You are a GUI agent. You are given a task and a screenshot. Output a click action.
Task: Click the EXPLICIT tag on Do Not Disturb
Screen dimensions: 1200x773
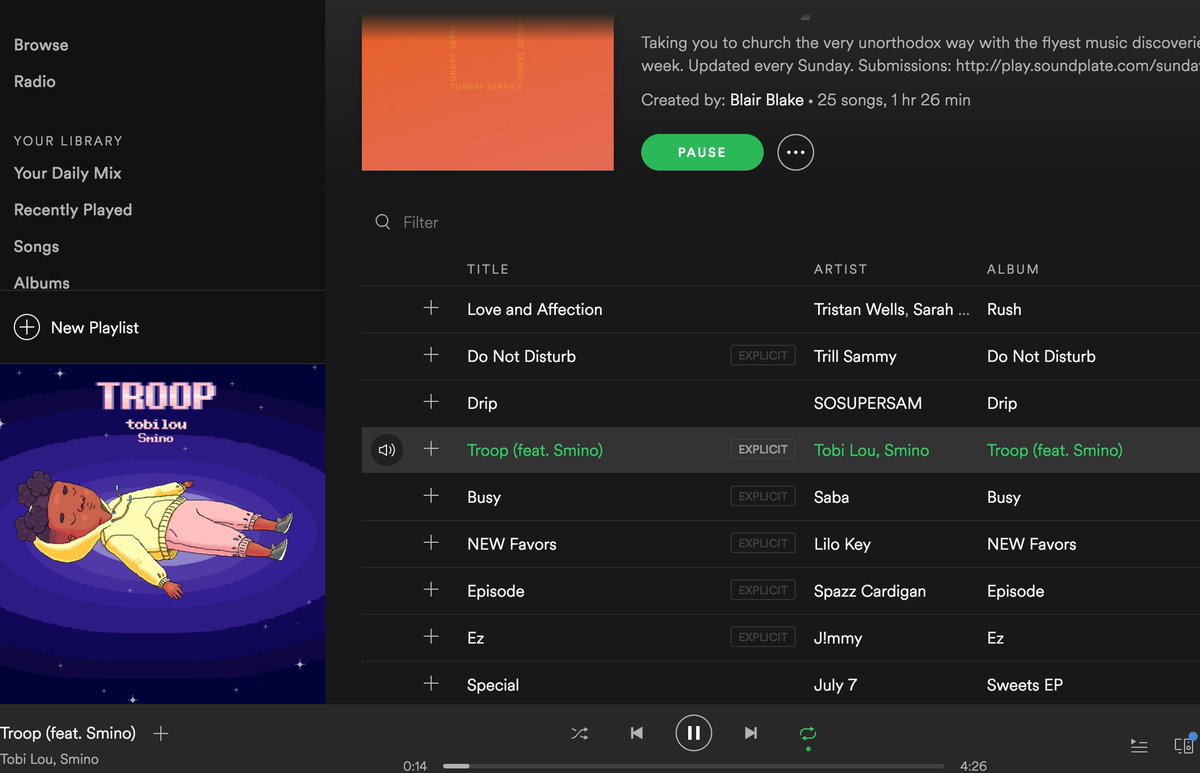[763, 355]
